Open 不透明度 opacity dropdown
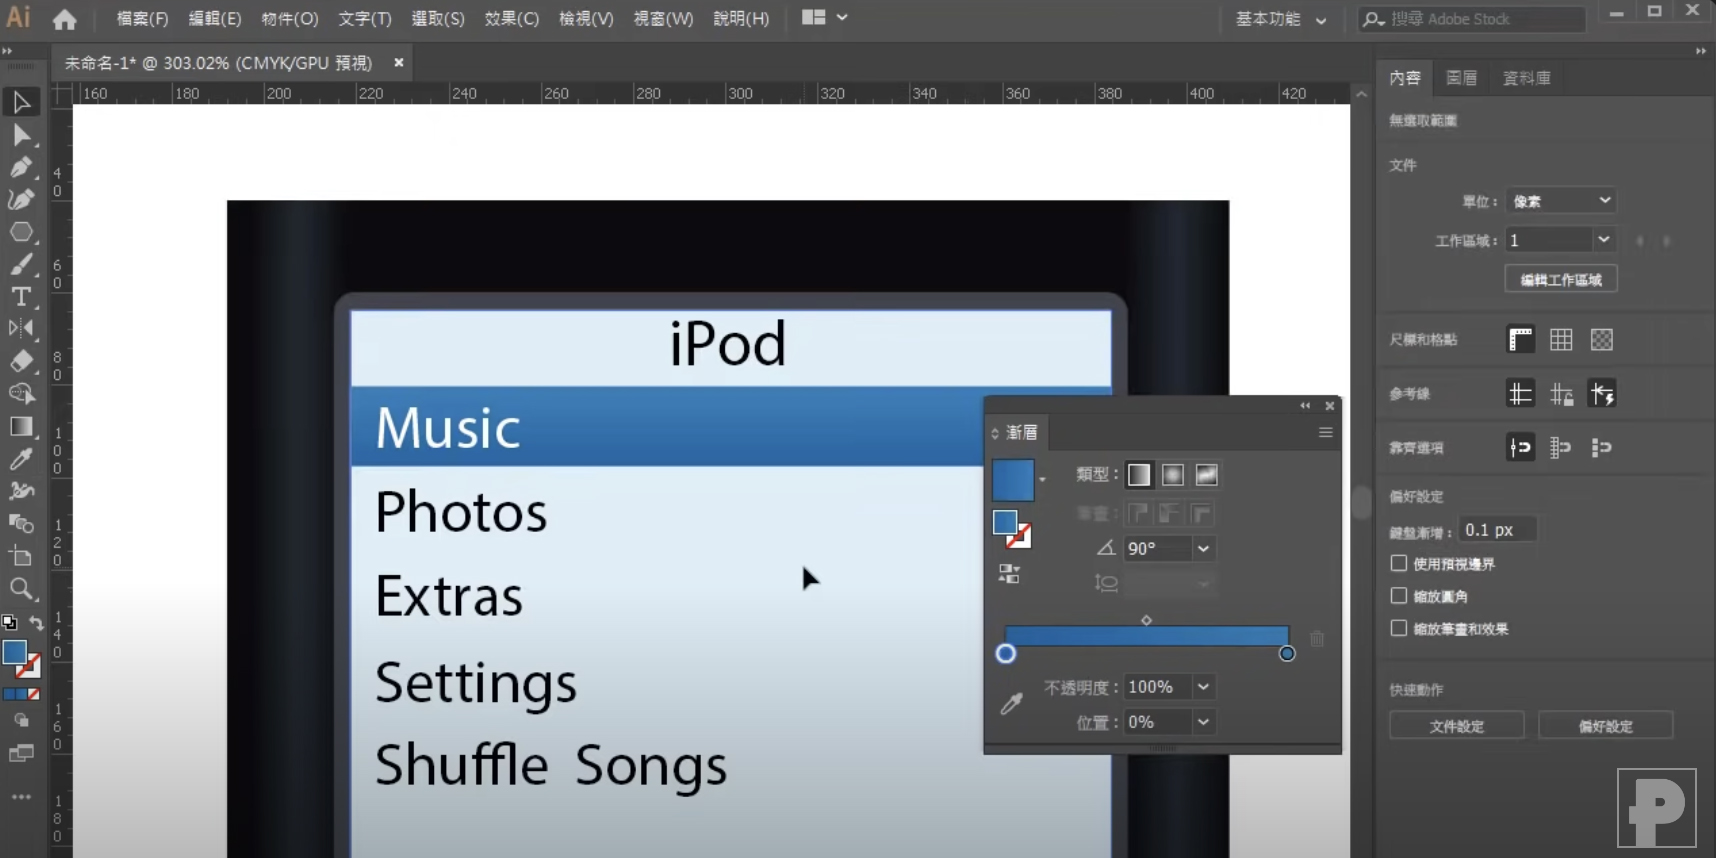The height and width of the screenshot is (858, 1716). [x=1203, y=687]
